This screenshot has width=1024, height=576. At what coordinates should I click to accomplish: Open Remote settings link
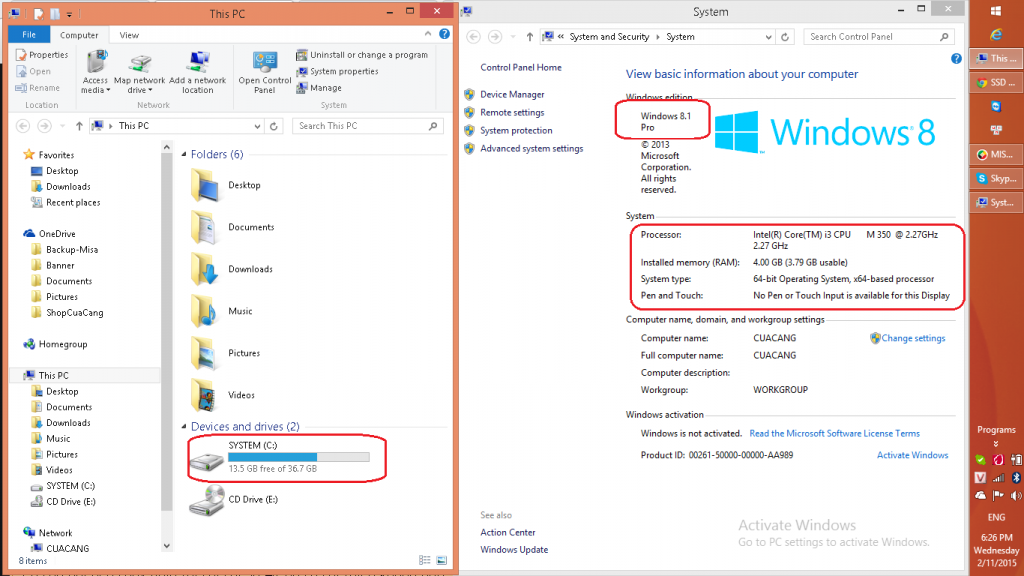(x=512, y=113)
